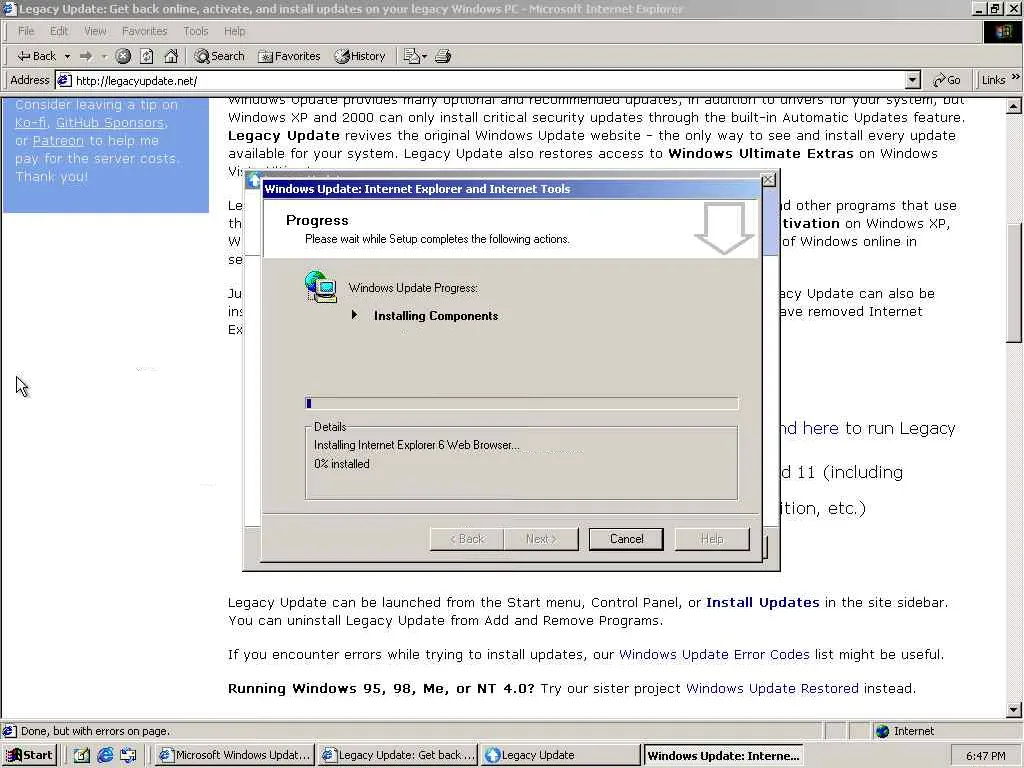Open the Search toolbar button

pyautogui.click(x=219, y=56)
